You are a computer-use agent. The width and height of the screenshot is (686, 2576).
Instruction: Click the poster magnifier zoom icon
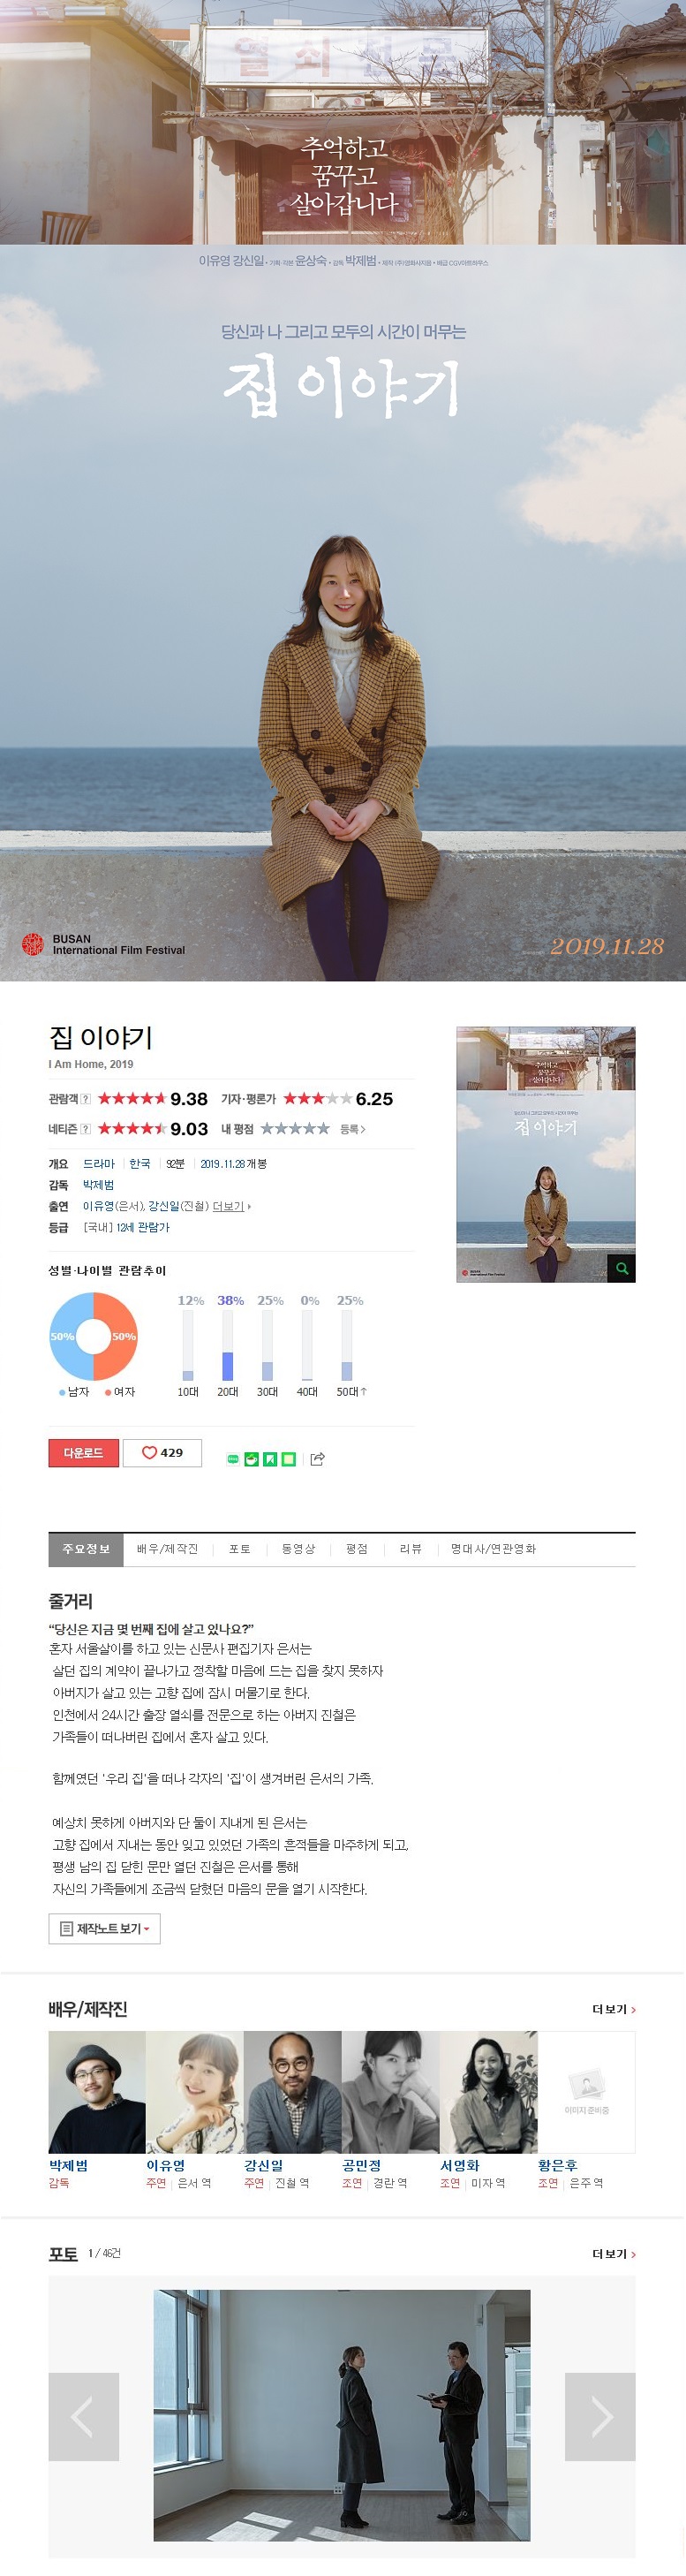pos(622,1268)
